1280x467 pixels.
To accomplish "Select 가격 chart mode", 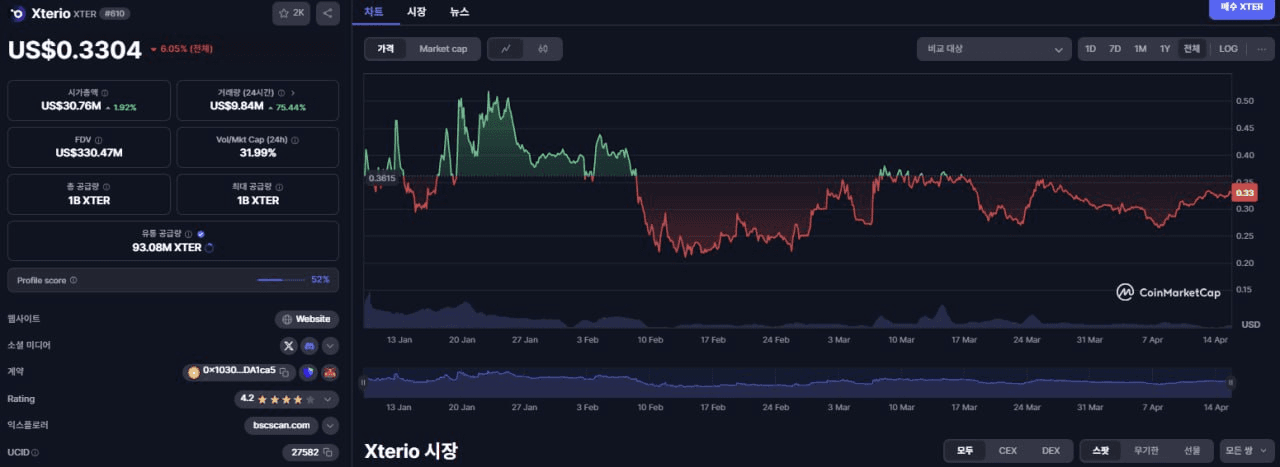I will tap(386, 49).
